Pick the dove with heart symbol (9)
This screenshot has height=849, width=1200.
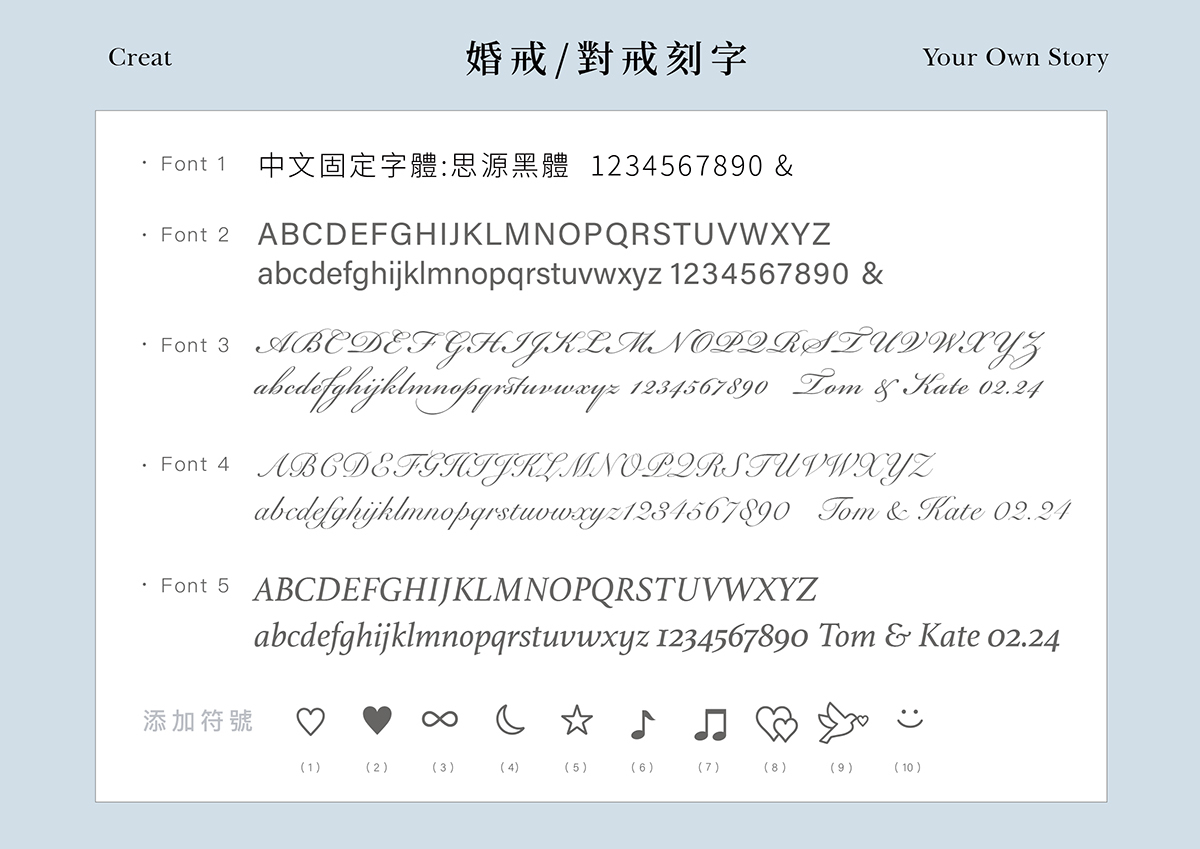[842, 722]
